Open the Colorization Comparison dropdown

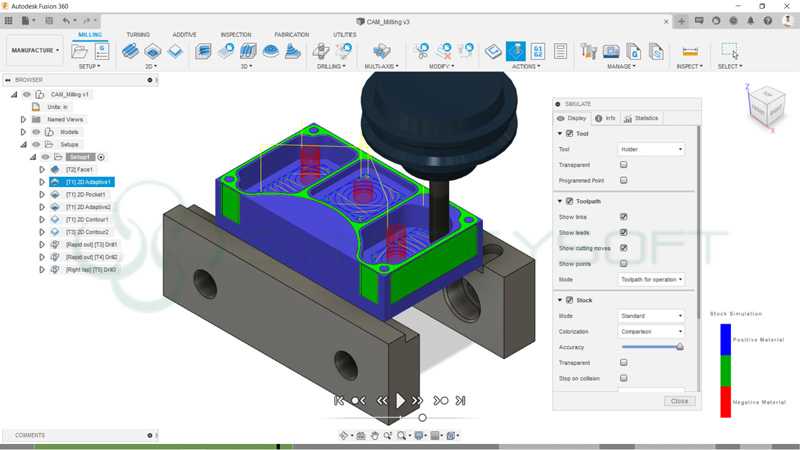(x=651, y=332)
